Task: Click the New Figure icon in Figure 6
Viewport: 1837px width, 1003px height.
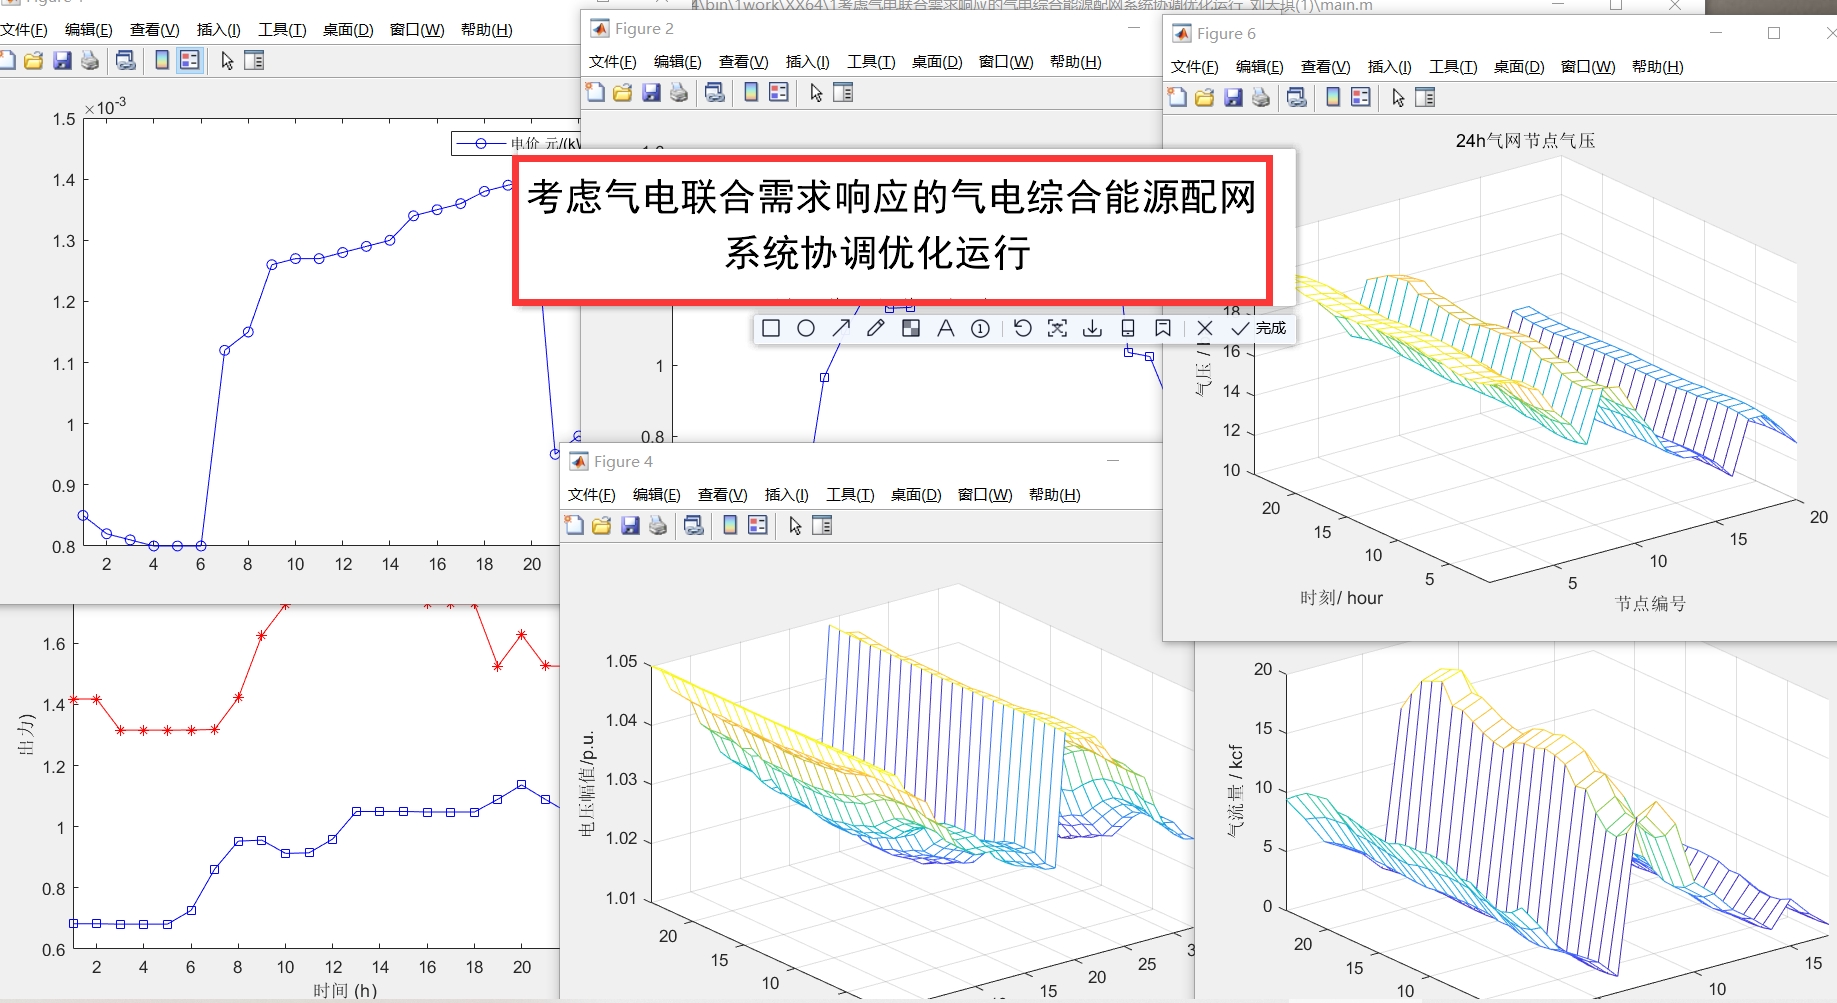Action: click(x=1177, y=98)
